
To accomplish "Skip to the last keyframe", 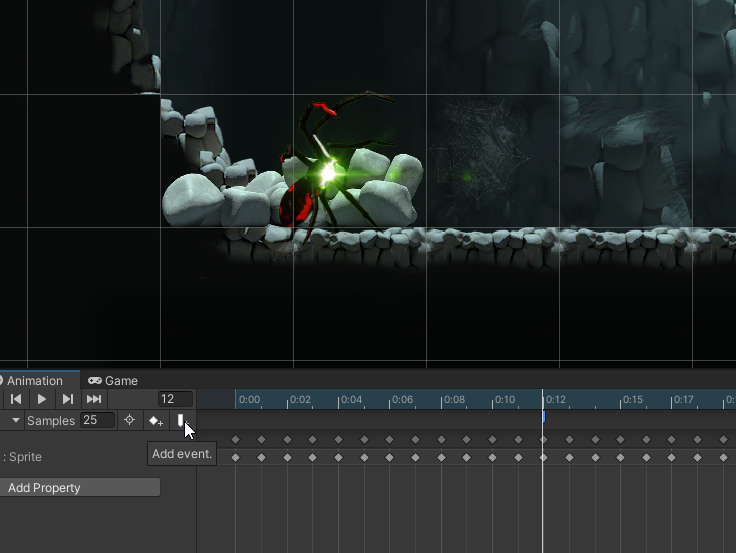I will (94, 399).
